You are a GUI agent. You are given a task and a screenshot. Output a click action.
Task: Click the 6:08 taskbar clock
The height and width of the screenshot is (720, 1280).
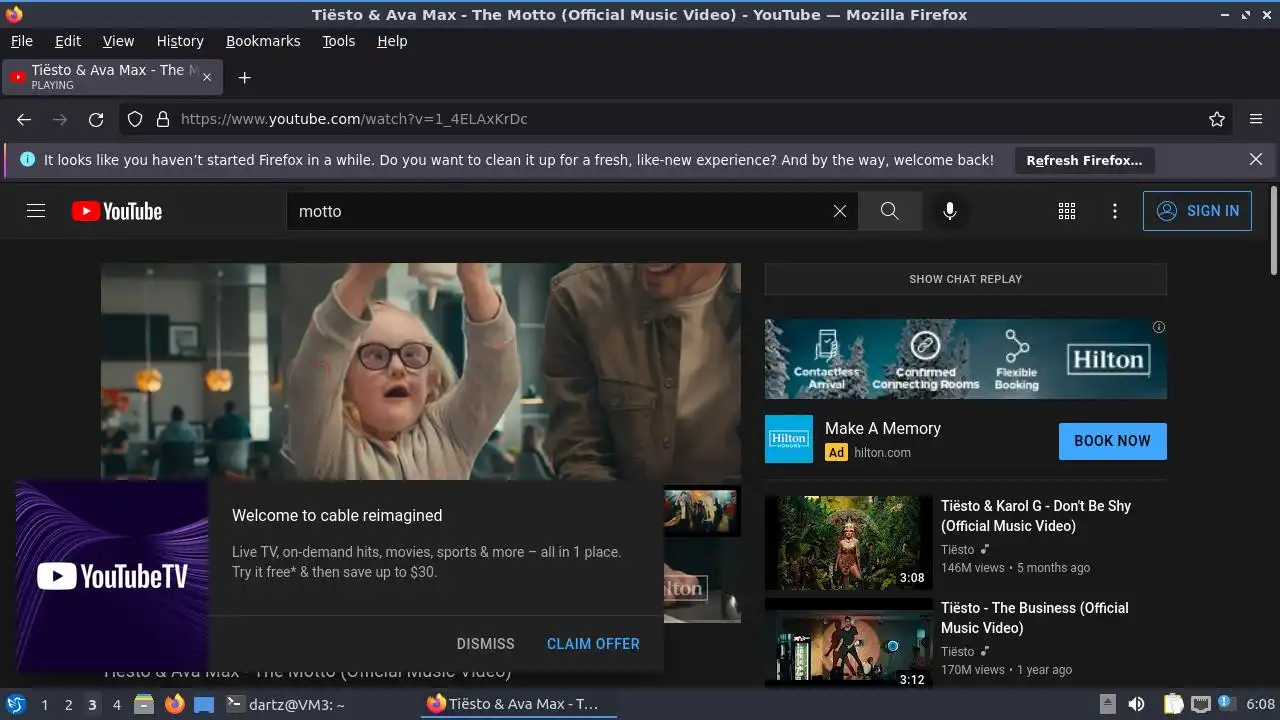1260,704
